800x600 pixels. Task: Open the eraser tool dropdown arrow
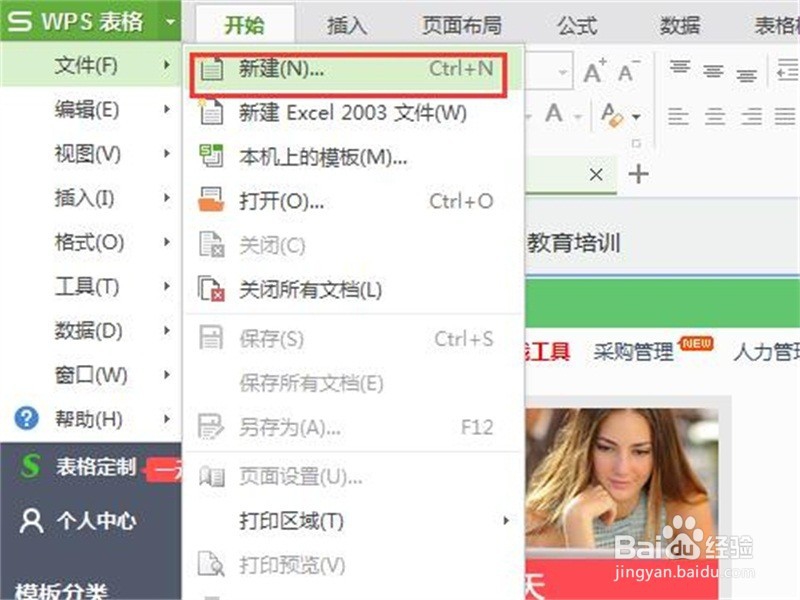coord(636,117)
